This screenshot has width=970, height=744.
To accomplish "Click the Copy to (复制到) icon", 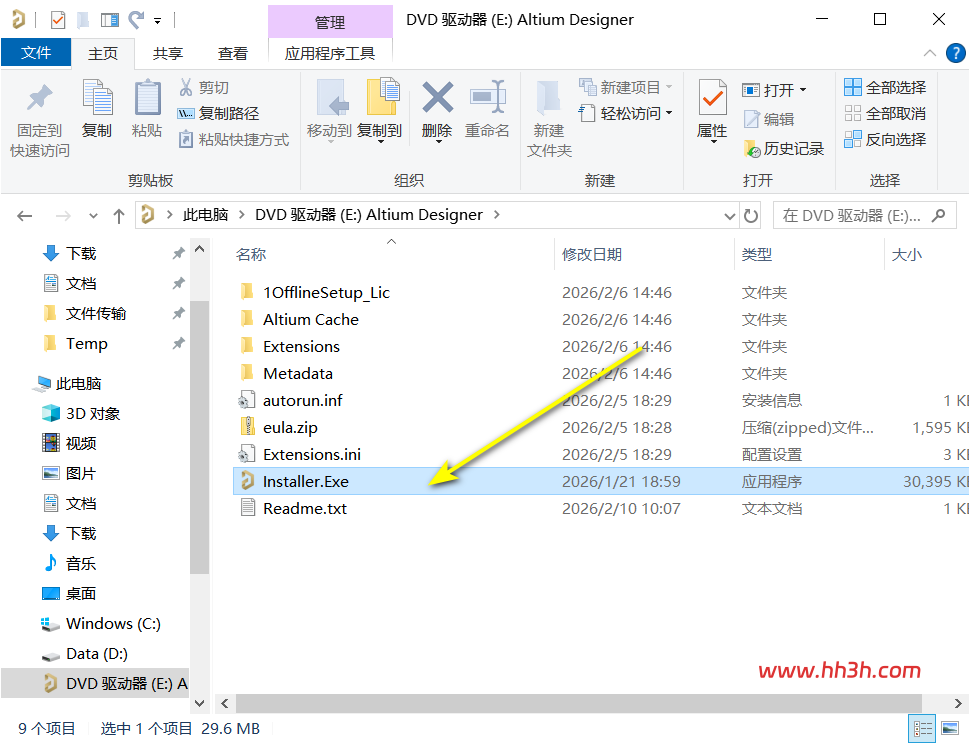I will [x=382, y=97].
